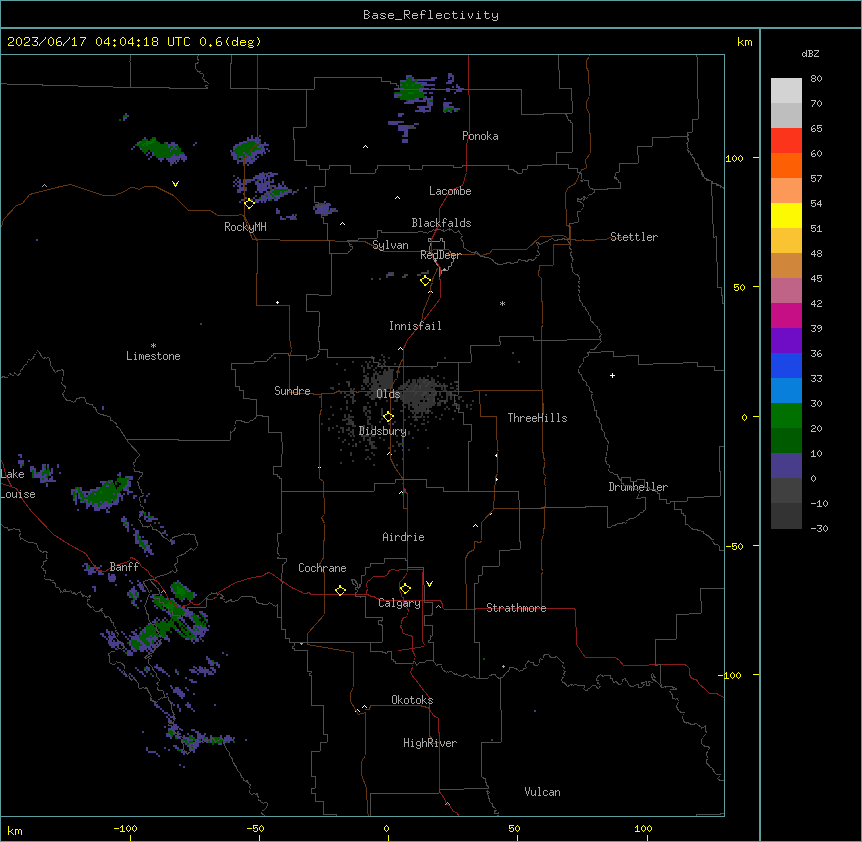Click the Didsbury label

tap(382, 431)
